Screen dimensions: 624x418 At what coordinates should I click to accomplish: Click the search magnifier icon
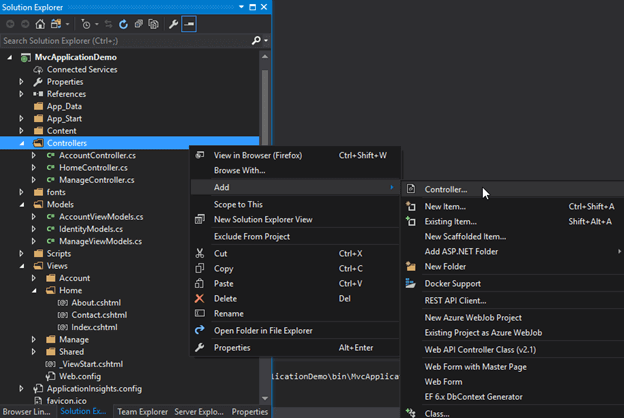tap(255, 41)
